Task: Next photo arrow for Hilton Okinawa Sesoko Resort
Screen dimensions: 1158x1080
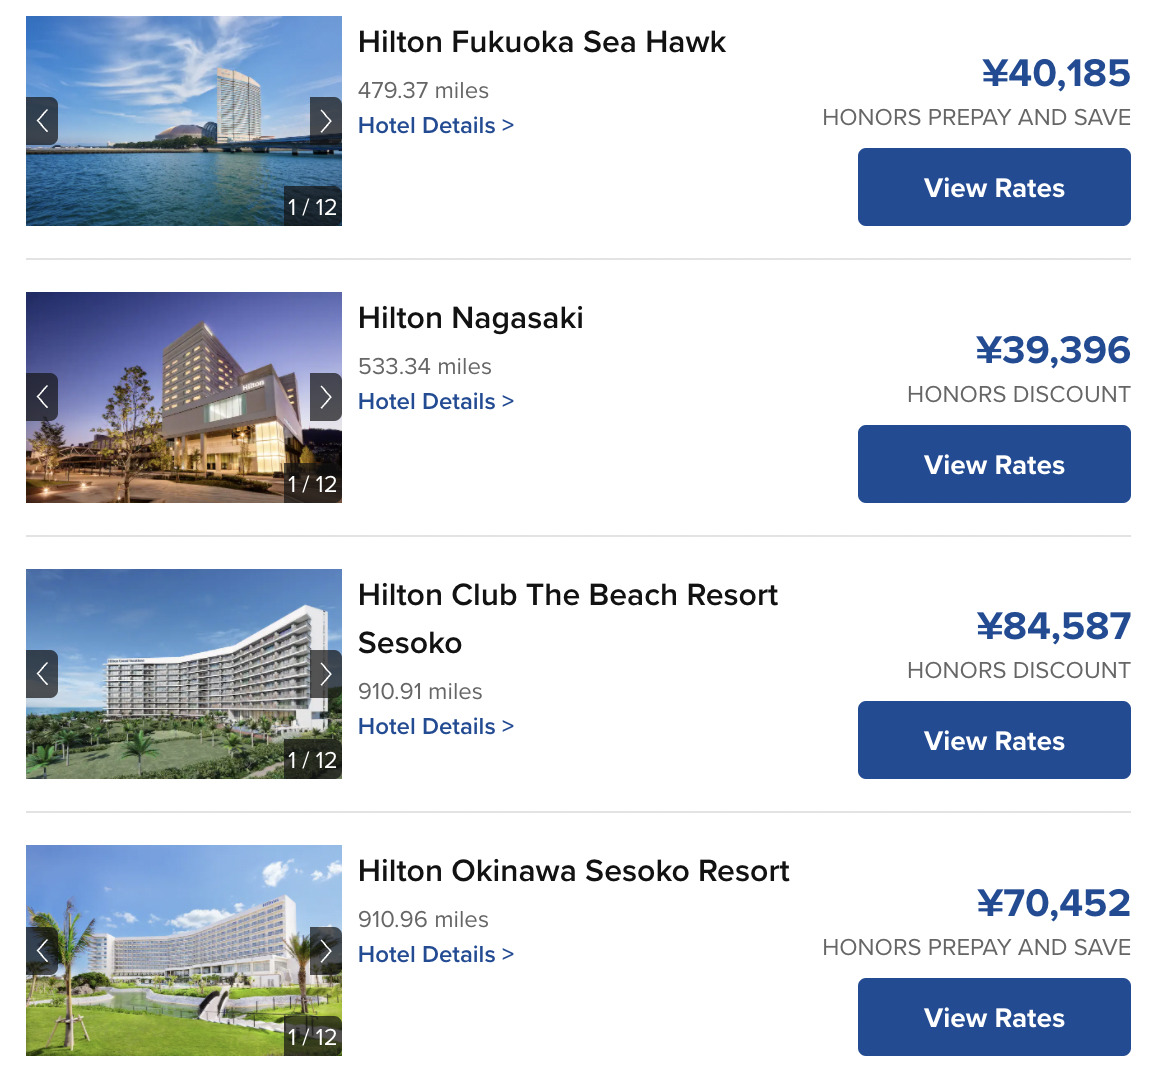Action: coord(326,951)
